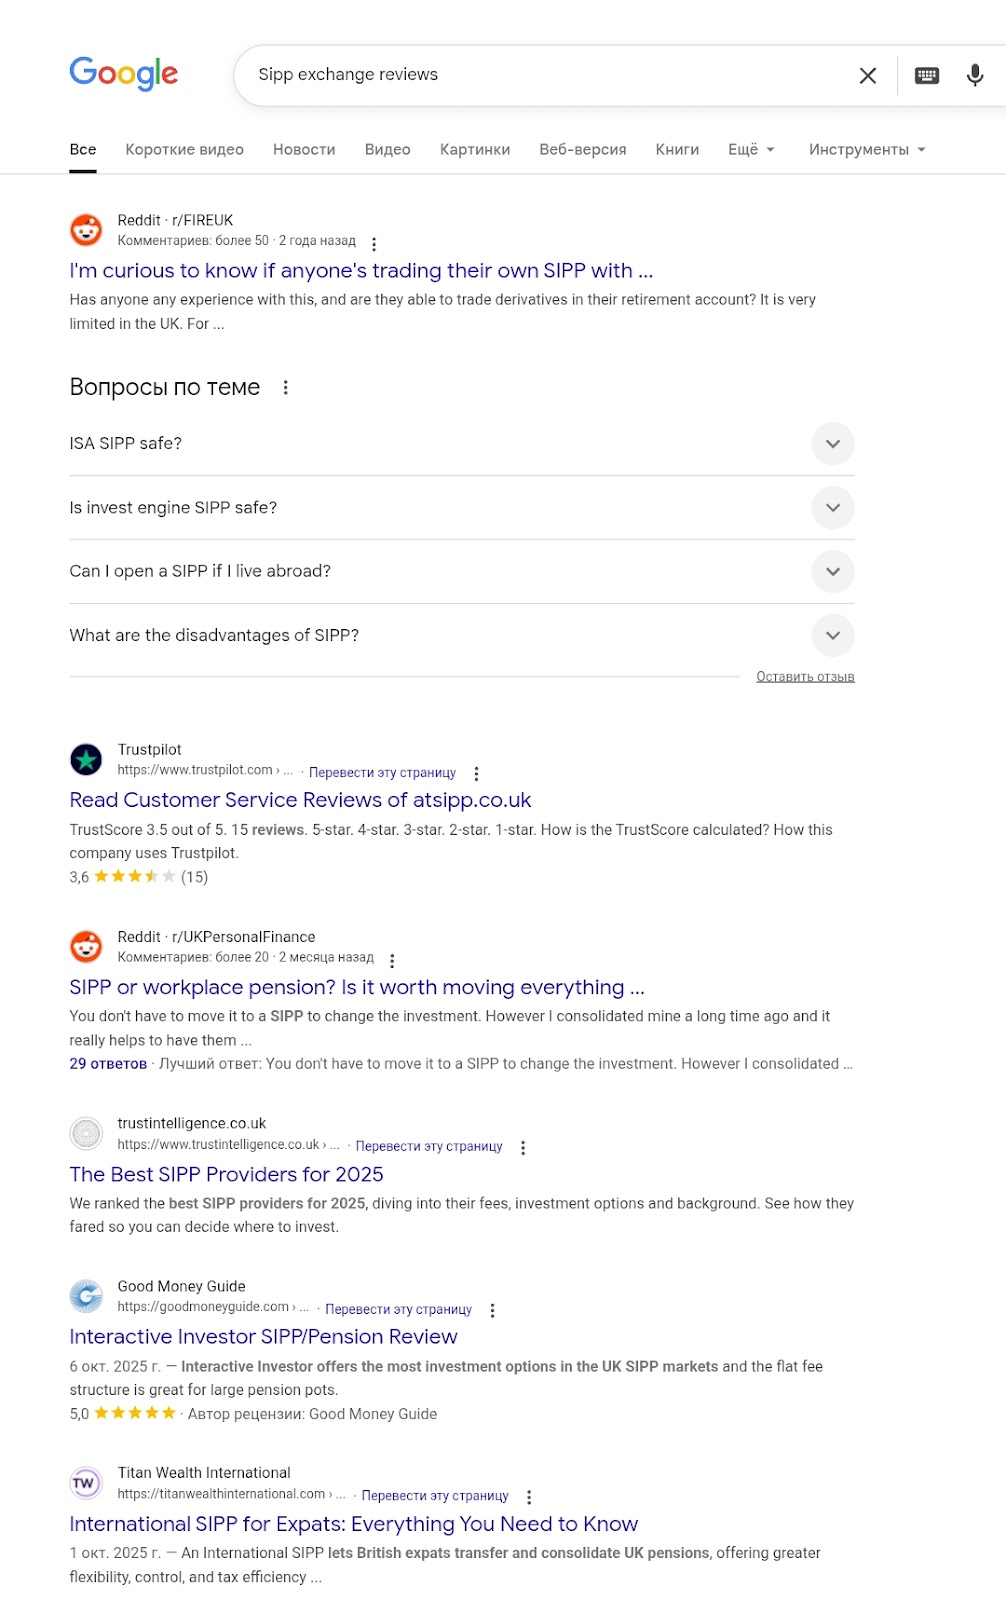Click inside the search input field
The width and height of the screenshot is (1006, 1600).
(540, 75)
